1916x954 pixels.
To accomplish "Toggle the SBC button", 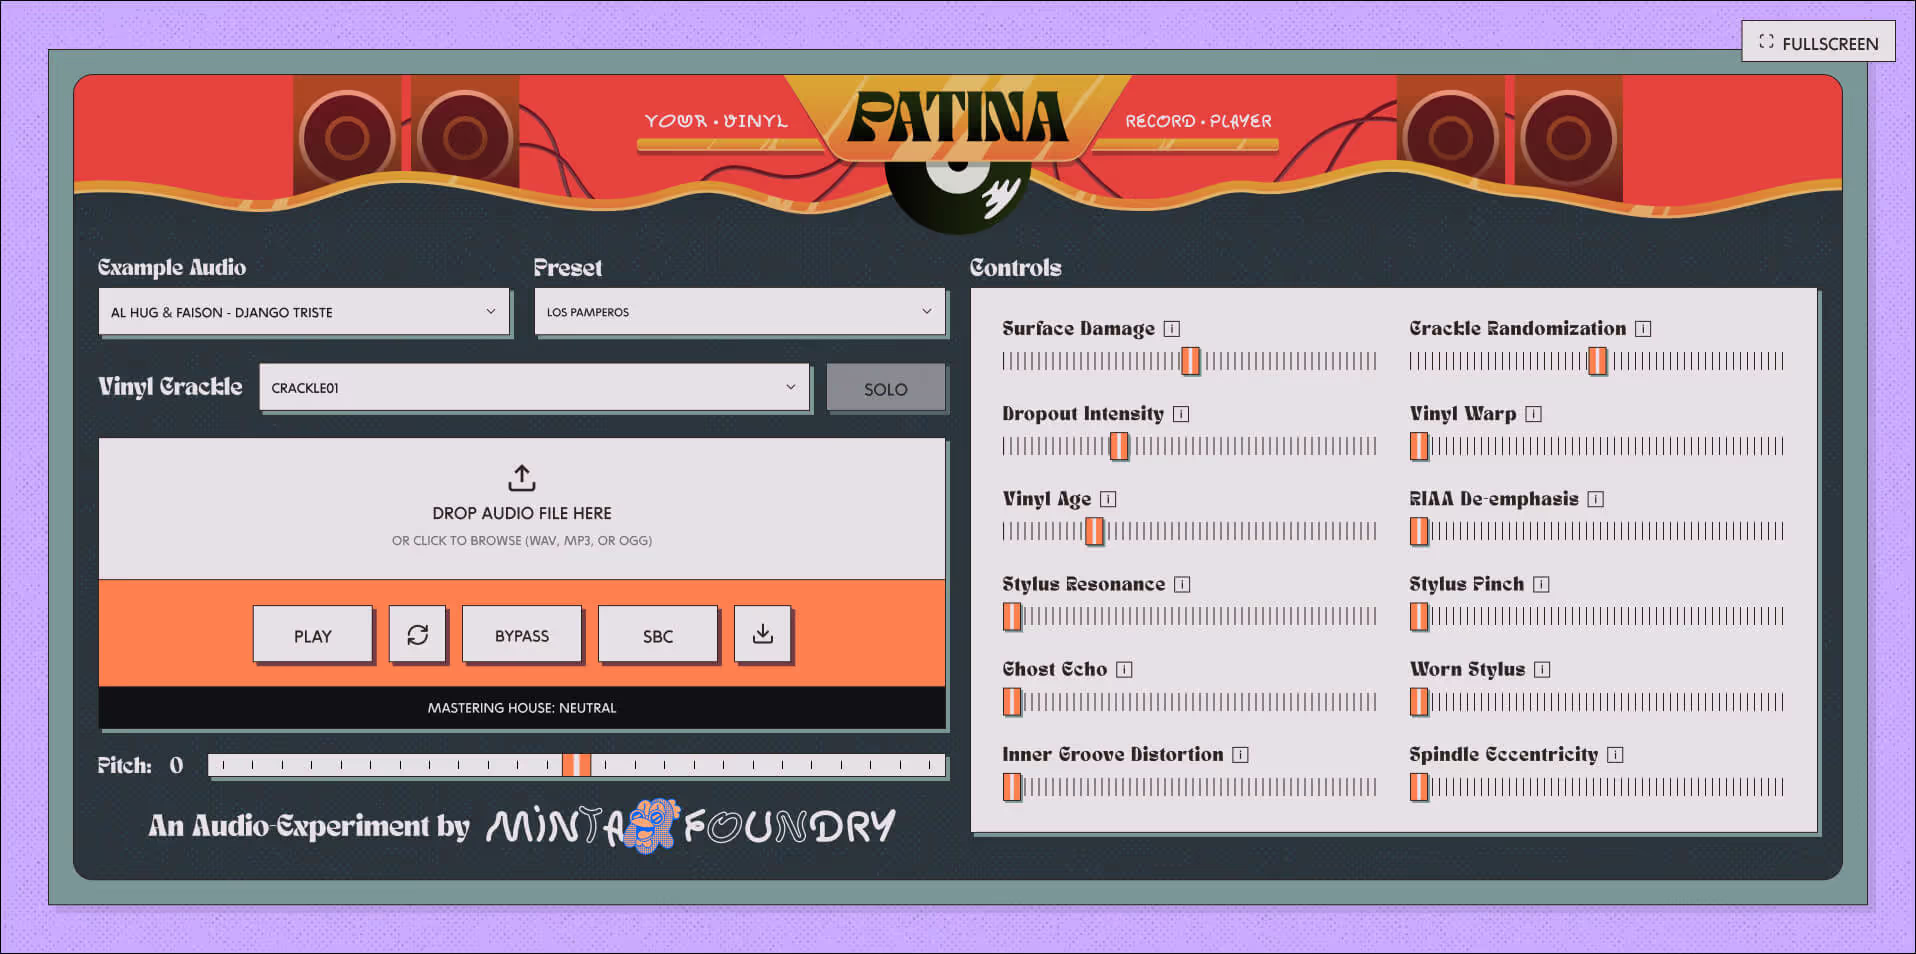I will pos(658,635).
